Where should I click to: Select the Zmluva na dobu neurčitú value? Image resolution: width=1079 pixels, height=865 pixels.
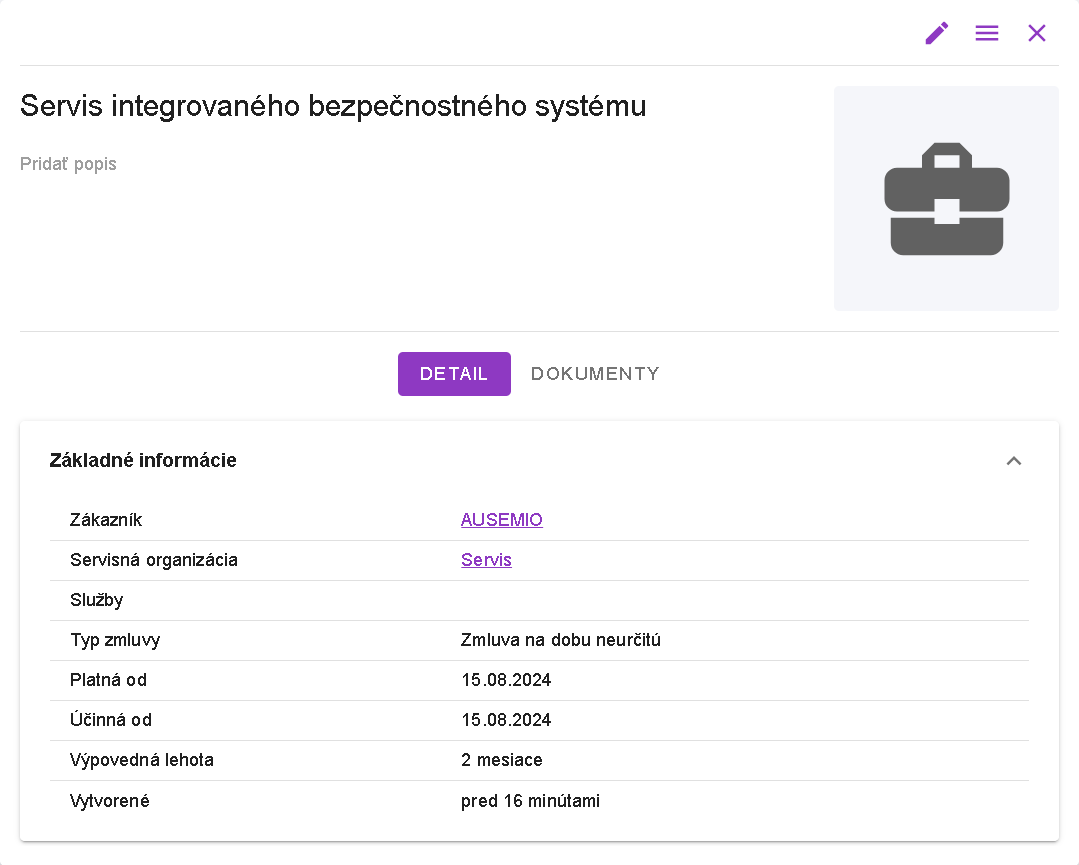click(x=561, y=640)
